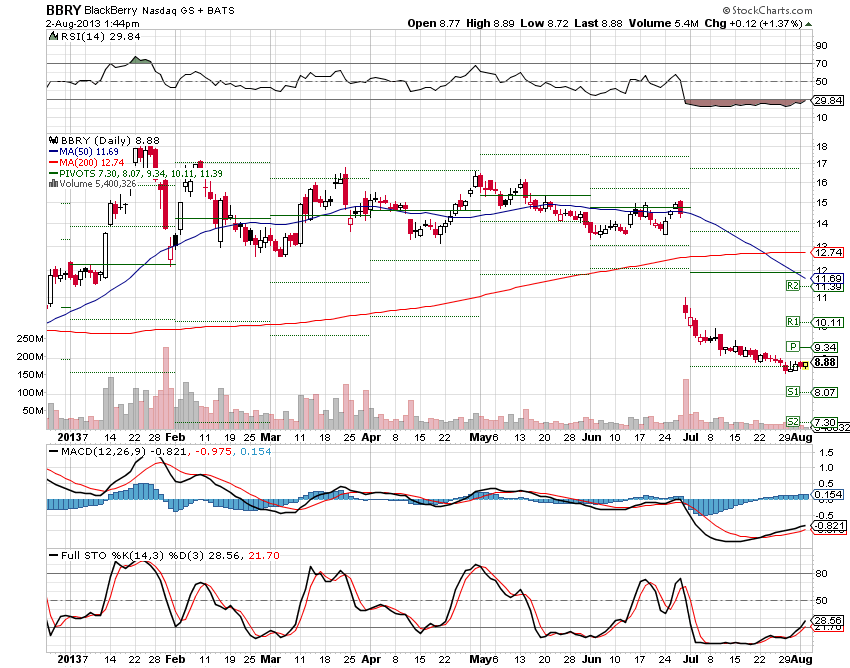Click the 200M volume axis label
The height and width of the screenshot is (668, 850).
pyautogui.click(x=30, y=357)
